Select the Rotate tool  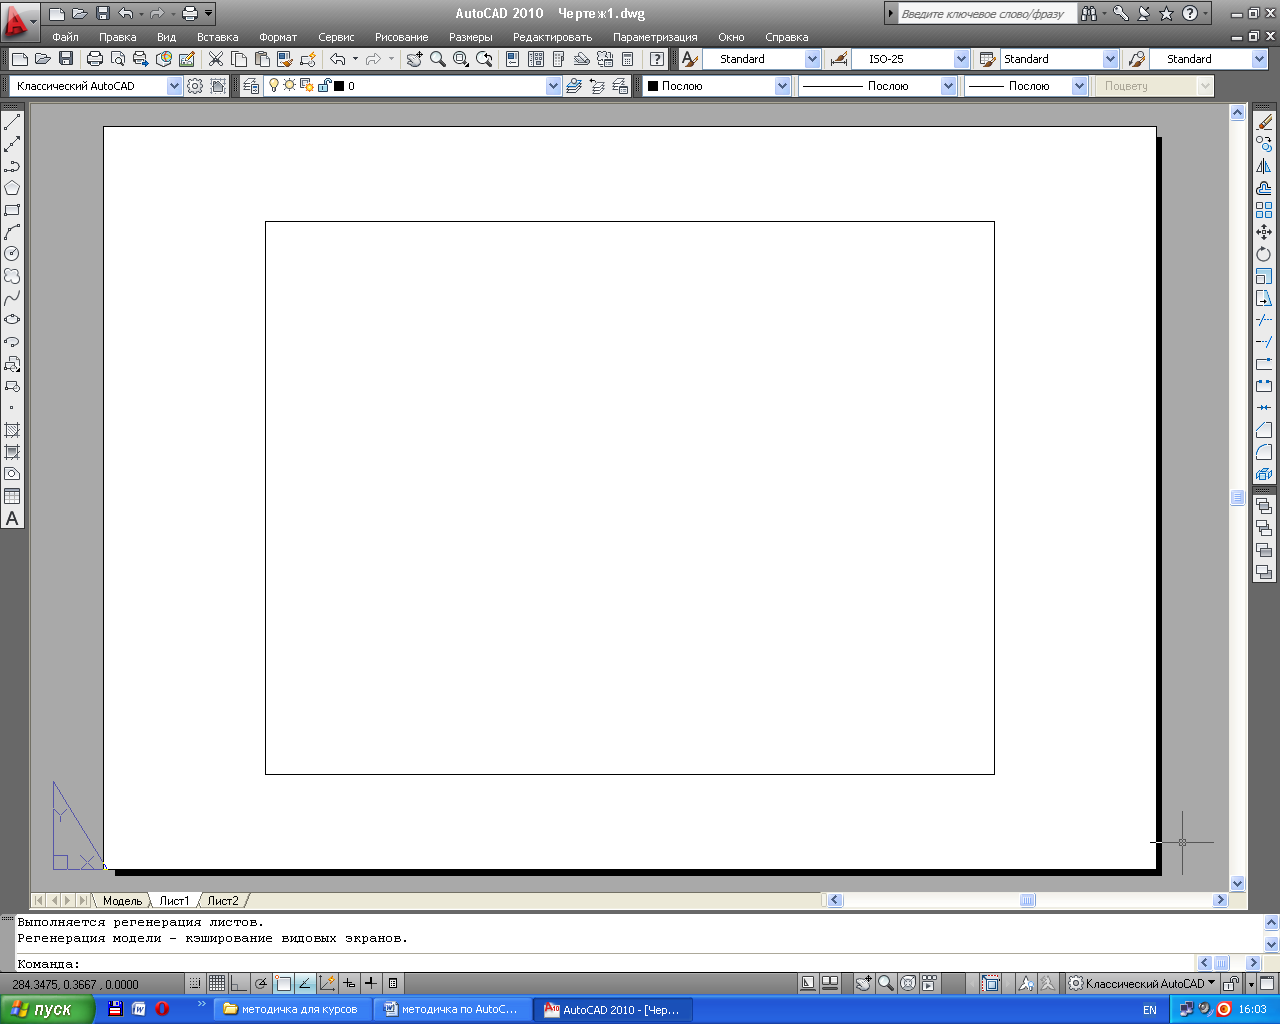click(x=1264, y=254)
